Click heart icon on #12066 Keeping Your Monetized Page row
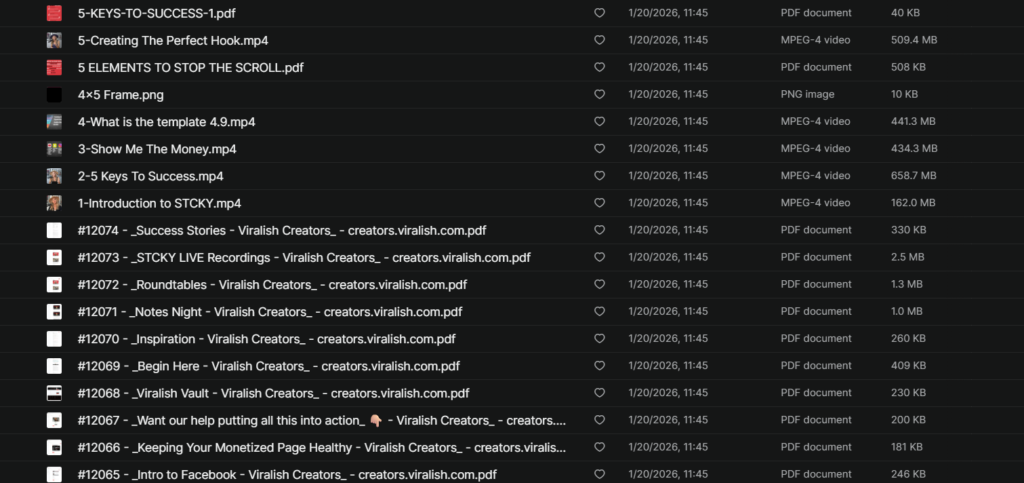The width and height of the screenshot is (1024, 483). coord(599,447)
